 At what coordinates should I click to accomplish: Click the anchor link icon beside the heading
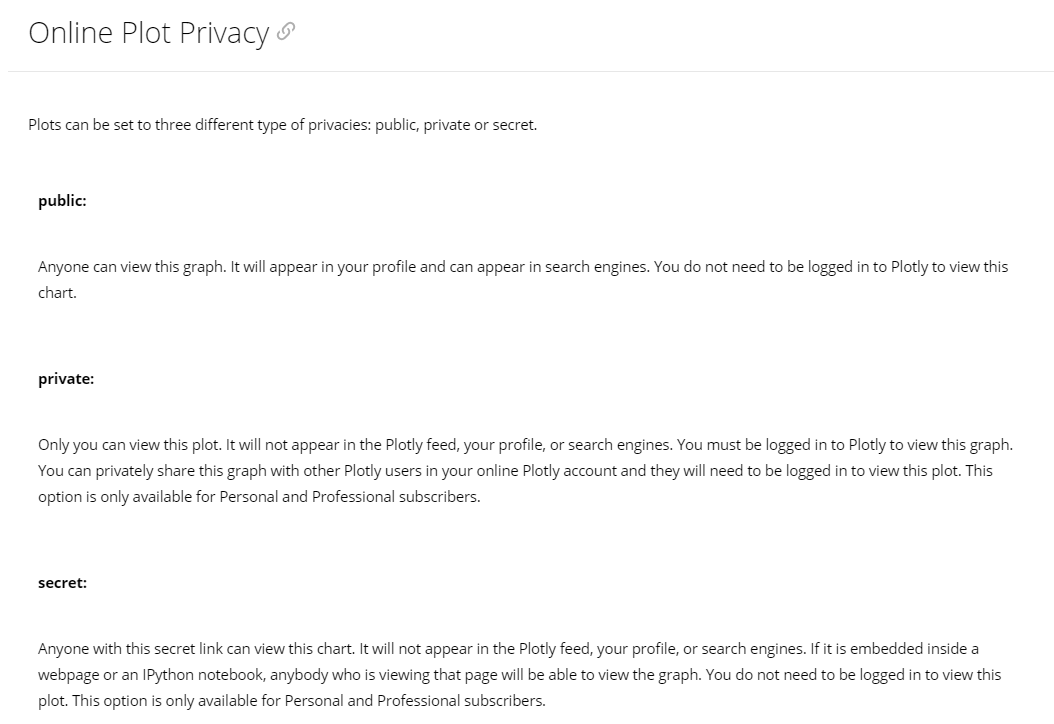pos(286,32)
